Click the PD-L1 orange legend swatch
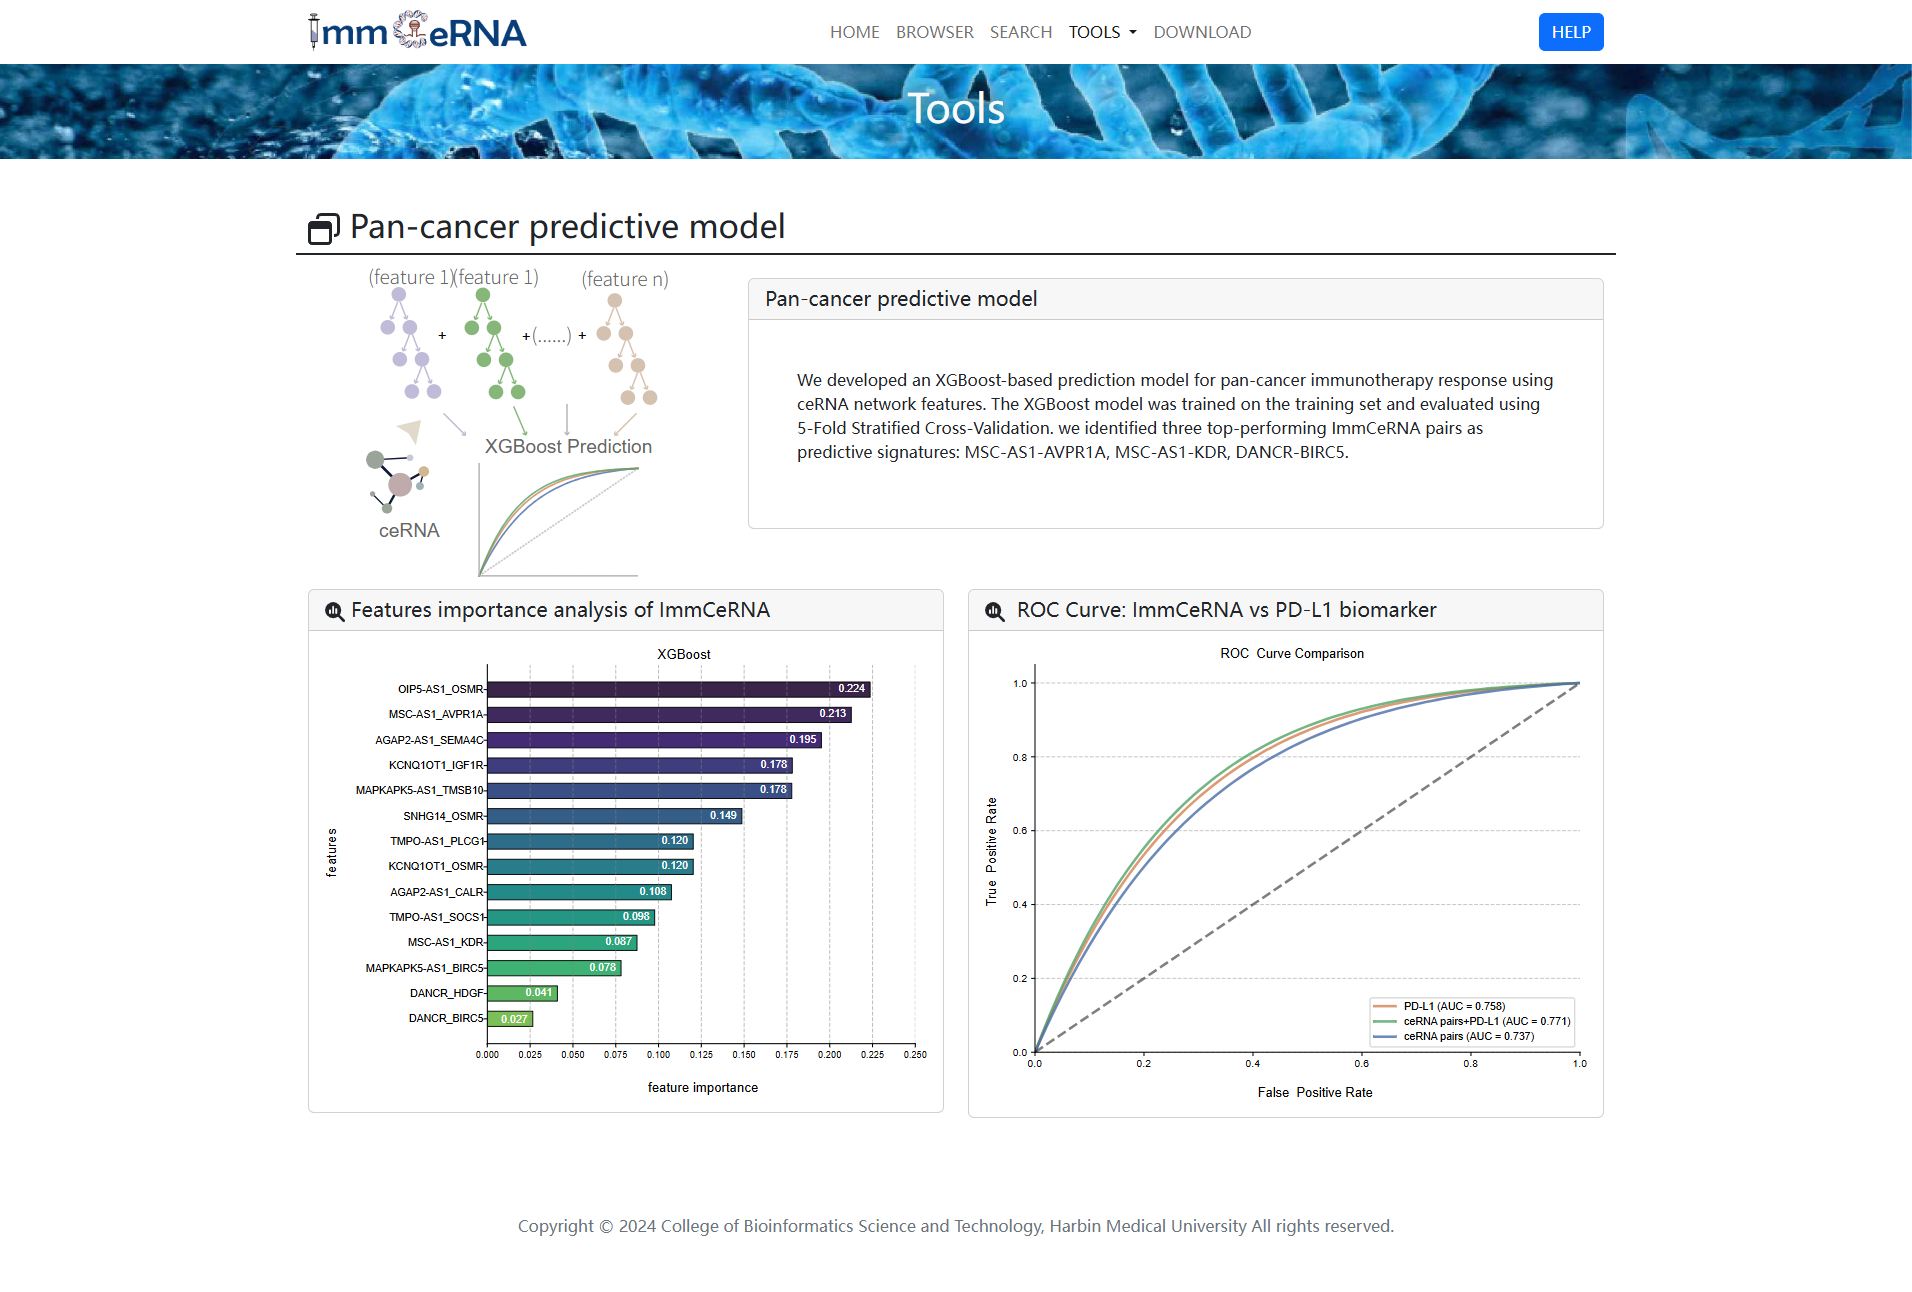 coord(1385,1006)
